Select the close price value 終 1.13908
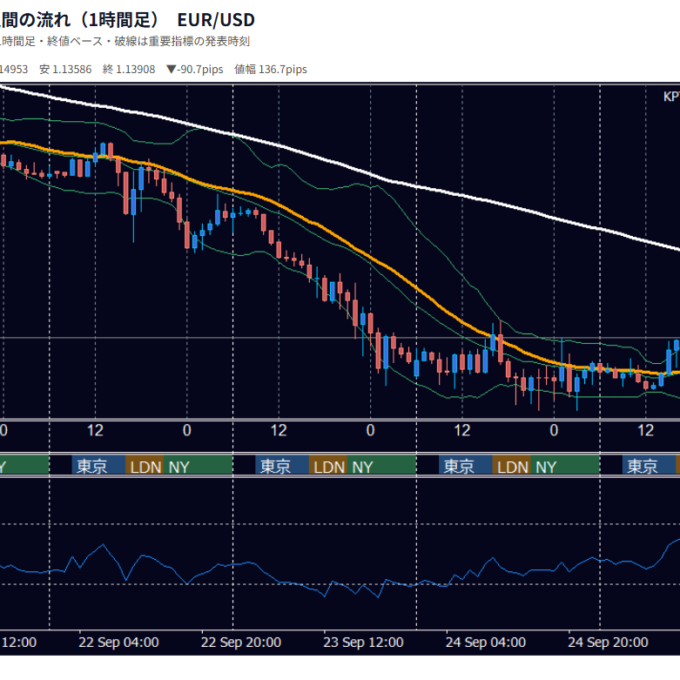 [x=129, y=69]
